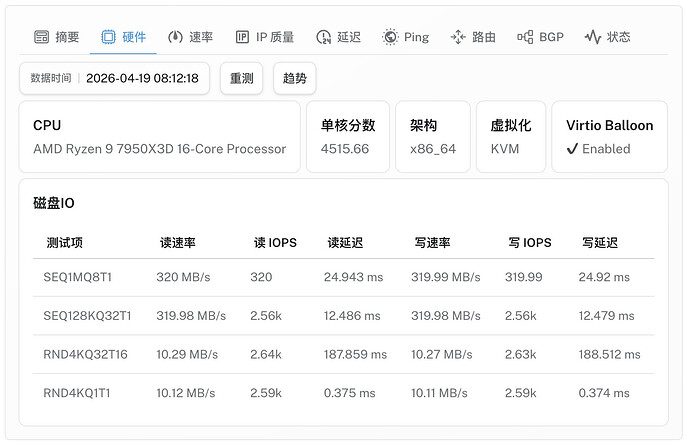Click the Ping globe icon
The width and height of the screenshot is (690, 443).
pyautogui.click(x=390, y=37)
